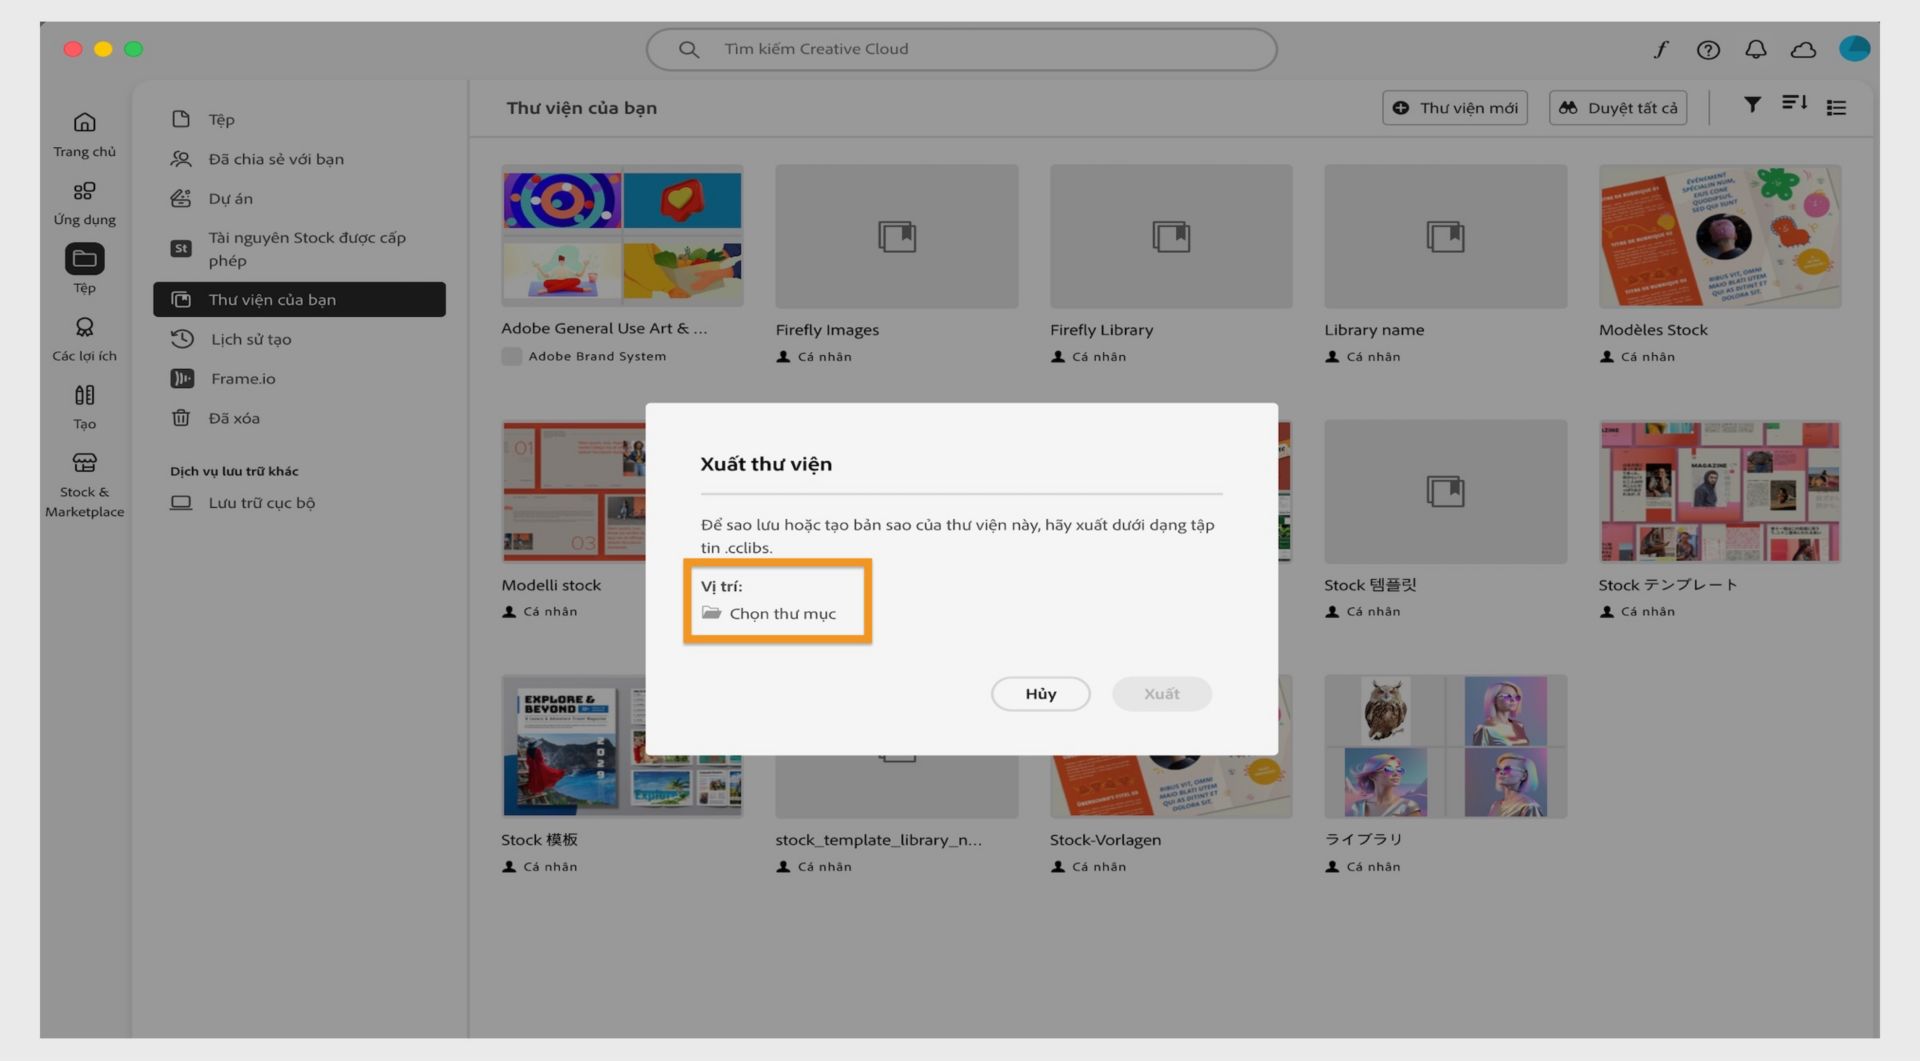This screenshot has height=1061, width=1920.
Task: Click the Duyệt tất cả button
Action: pyautogui.click(x=1618, y=108)
